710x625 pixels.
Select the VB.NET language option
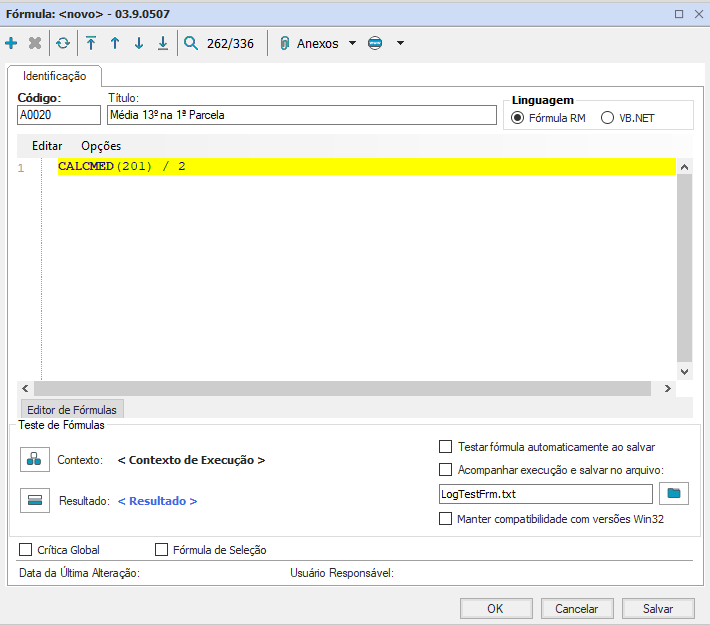click(607, 118)
